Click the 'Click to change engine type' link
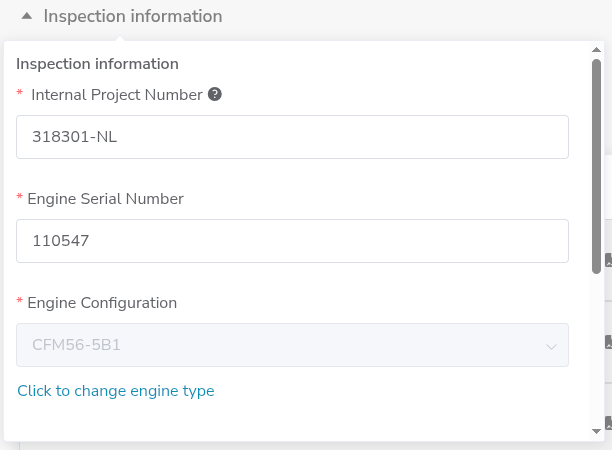Image resolution: width=612 pixels, height=450 pixels. click(x=116, y=391)
